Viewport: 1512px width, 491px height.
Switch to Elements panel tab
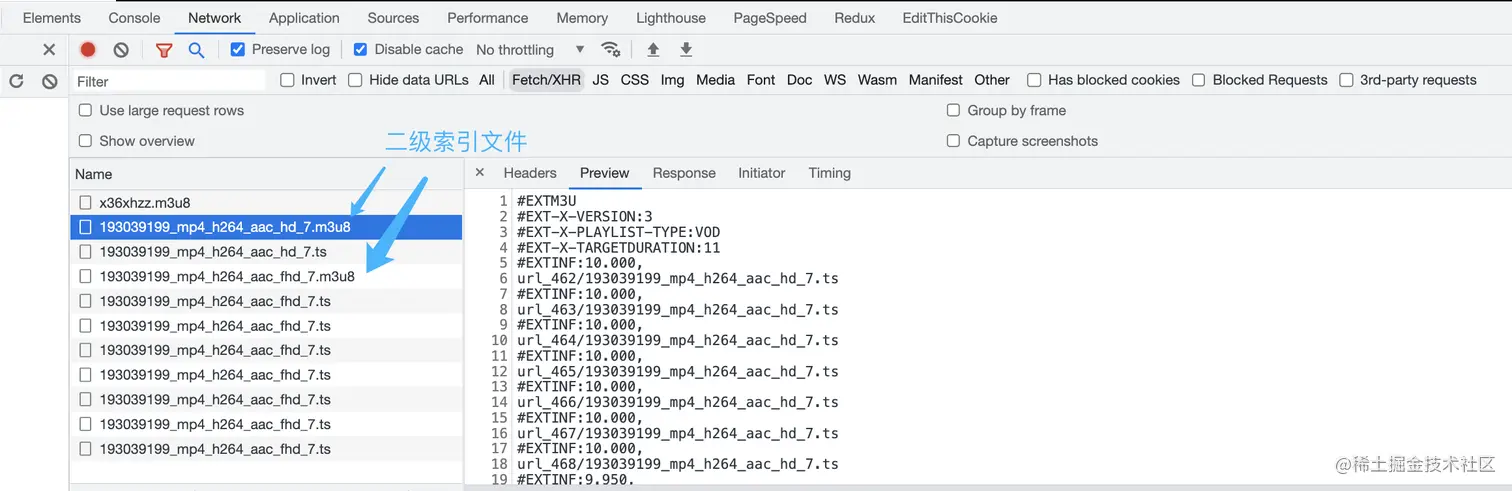(51, 17)
